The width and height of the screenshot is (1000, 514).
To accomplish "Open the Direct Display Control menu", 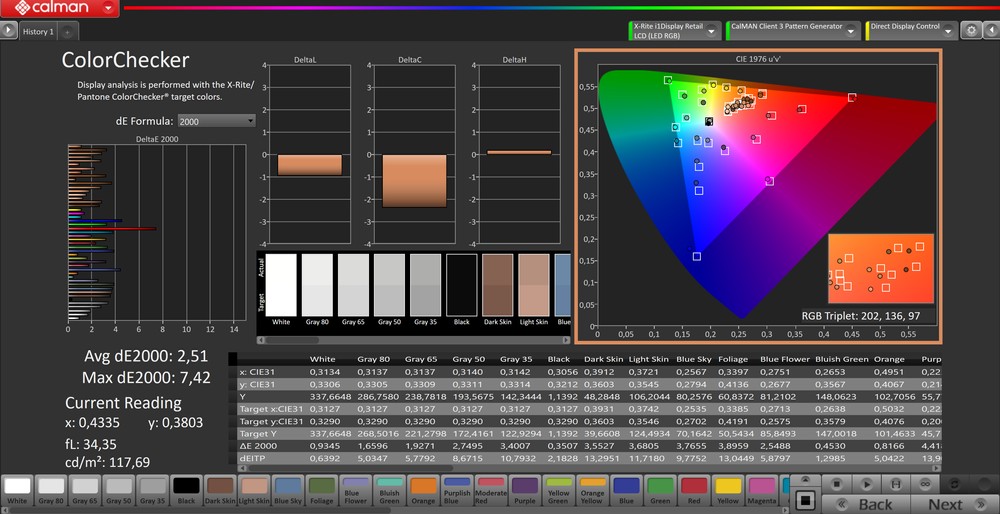I will click(x=949, y=31).
